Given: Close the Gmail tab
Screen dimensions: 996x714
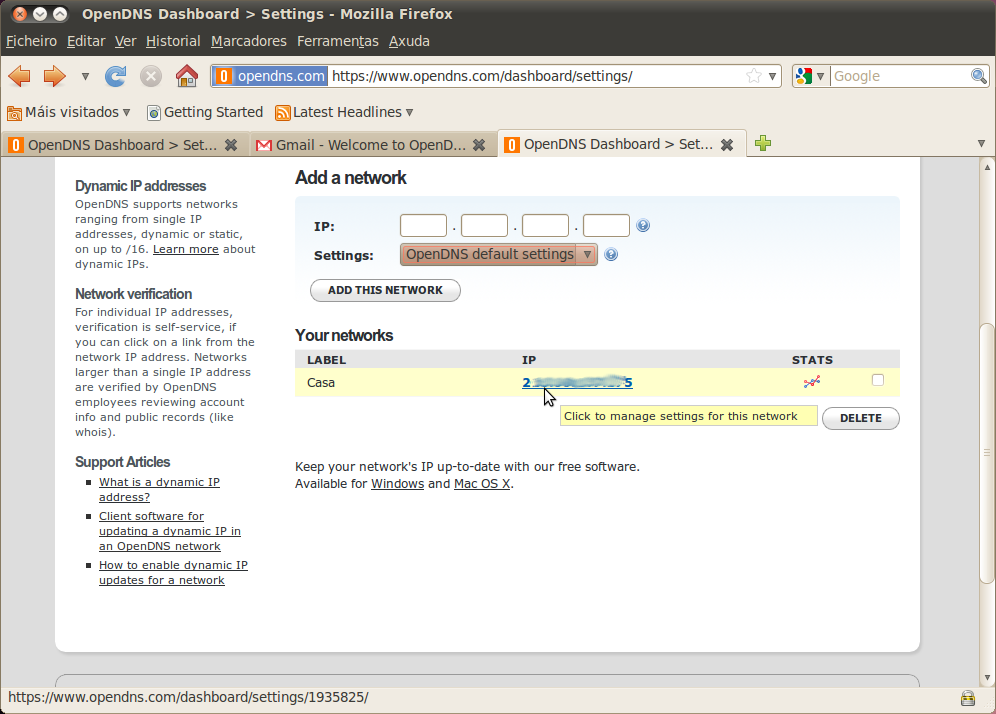Looking at the screenshot, I should pyautogui.click(x=479, y=145).
